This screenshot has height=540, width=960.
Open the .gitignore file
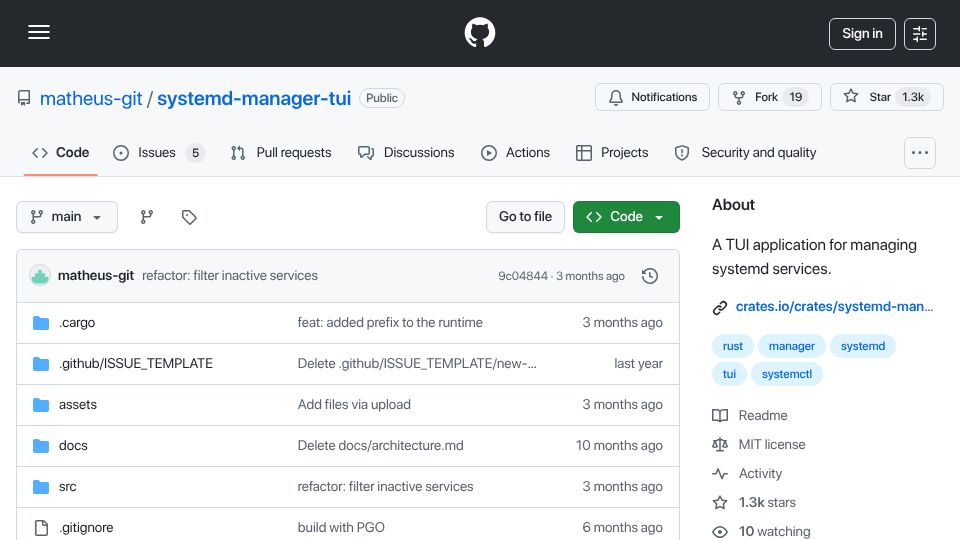[x=86, y=528]
